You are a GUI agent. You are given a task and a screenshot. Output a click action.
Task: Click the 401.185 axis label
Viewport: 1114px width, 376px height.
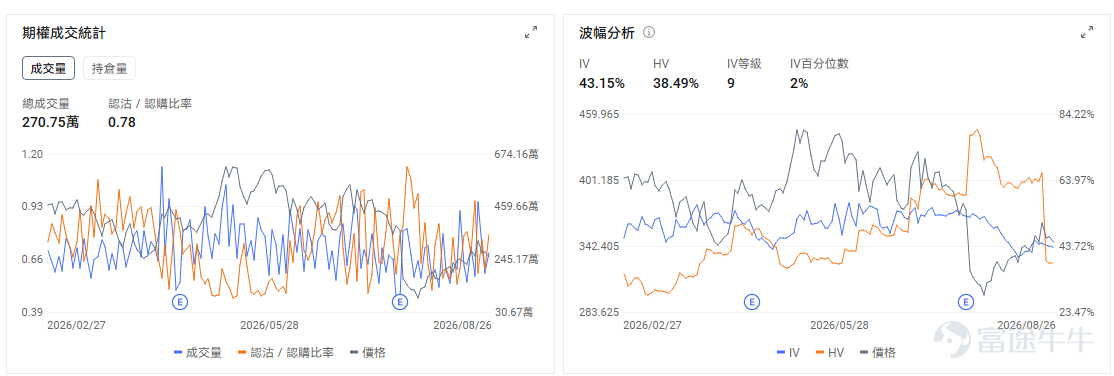click(600, 180)
